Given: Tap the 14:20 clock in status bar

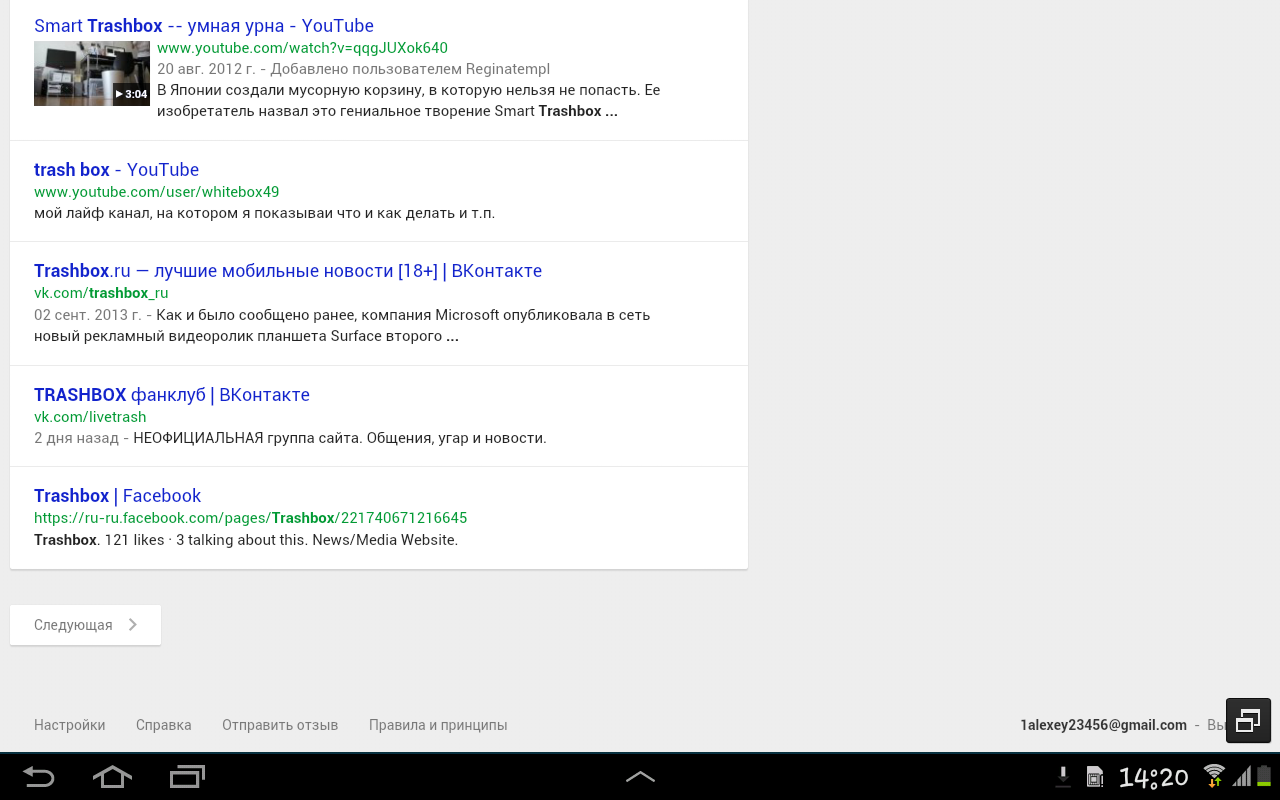Looking at the screenshot, I should (1153, 777).
